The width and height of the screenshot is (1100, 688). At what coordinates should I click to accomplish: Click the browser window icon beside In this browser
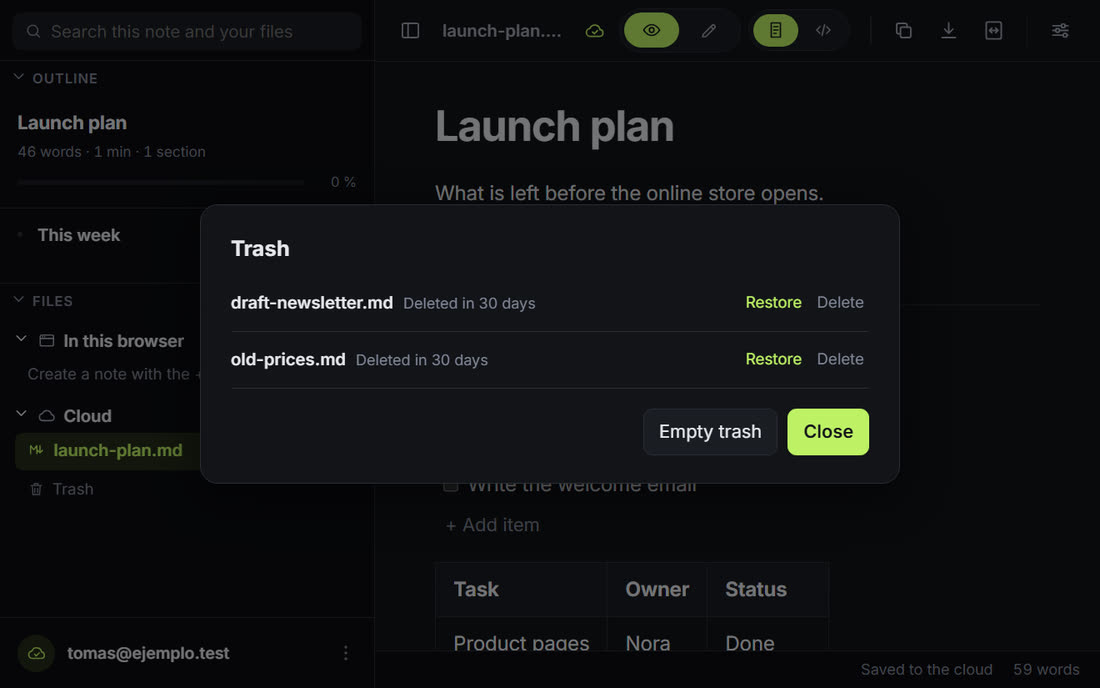(x=46, y=341)
